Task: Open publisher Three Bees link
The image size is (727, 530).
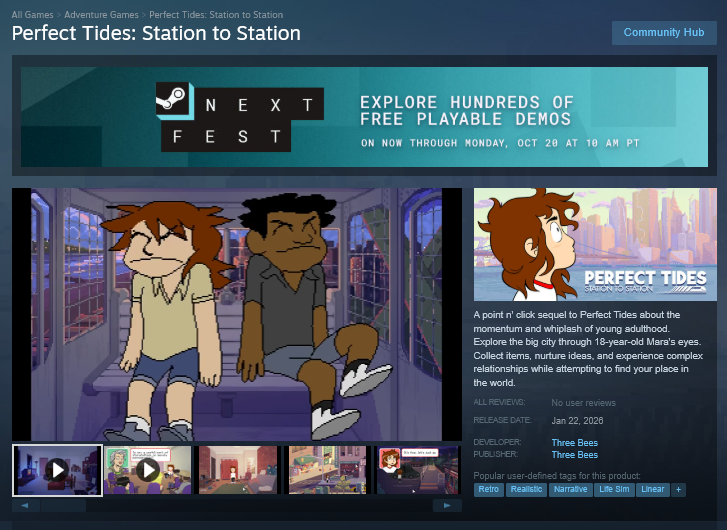Action: (574, 455)
